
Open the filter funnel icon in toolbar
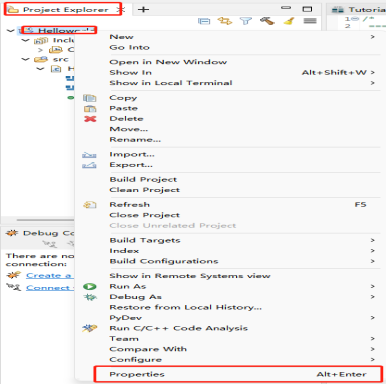click(246, 21)
